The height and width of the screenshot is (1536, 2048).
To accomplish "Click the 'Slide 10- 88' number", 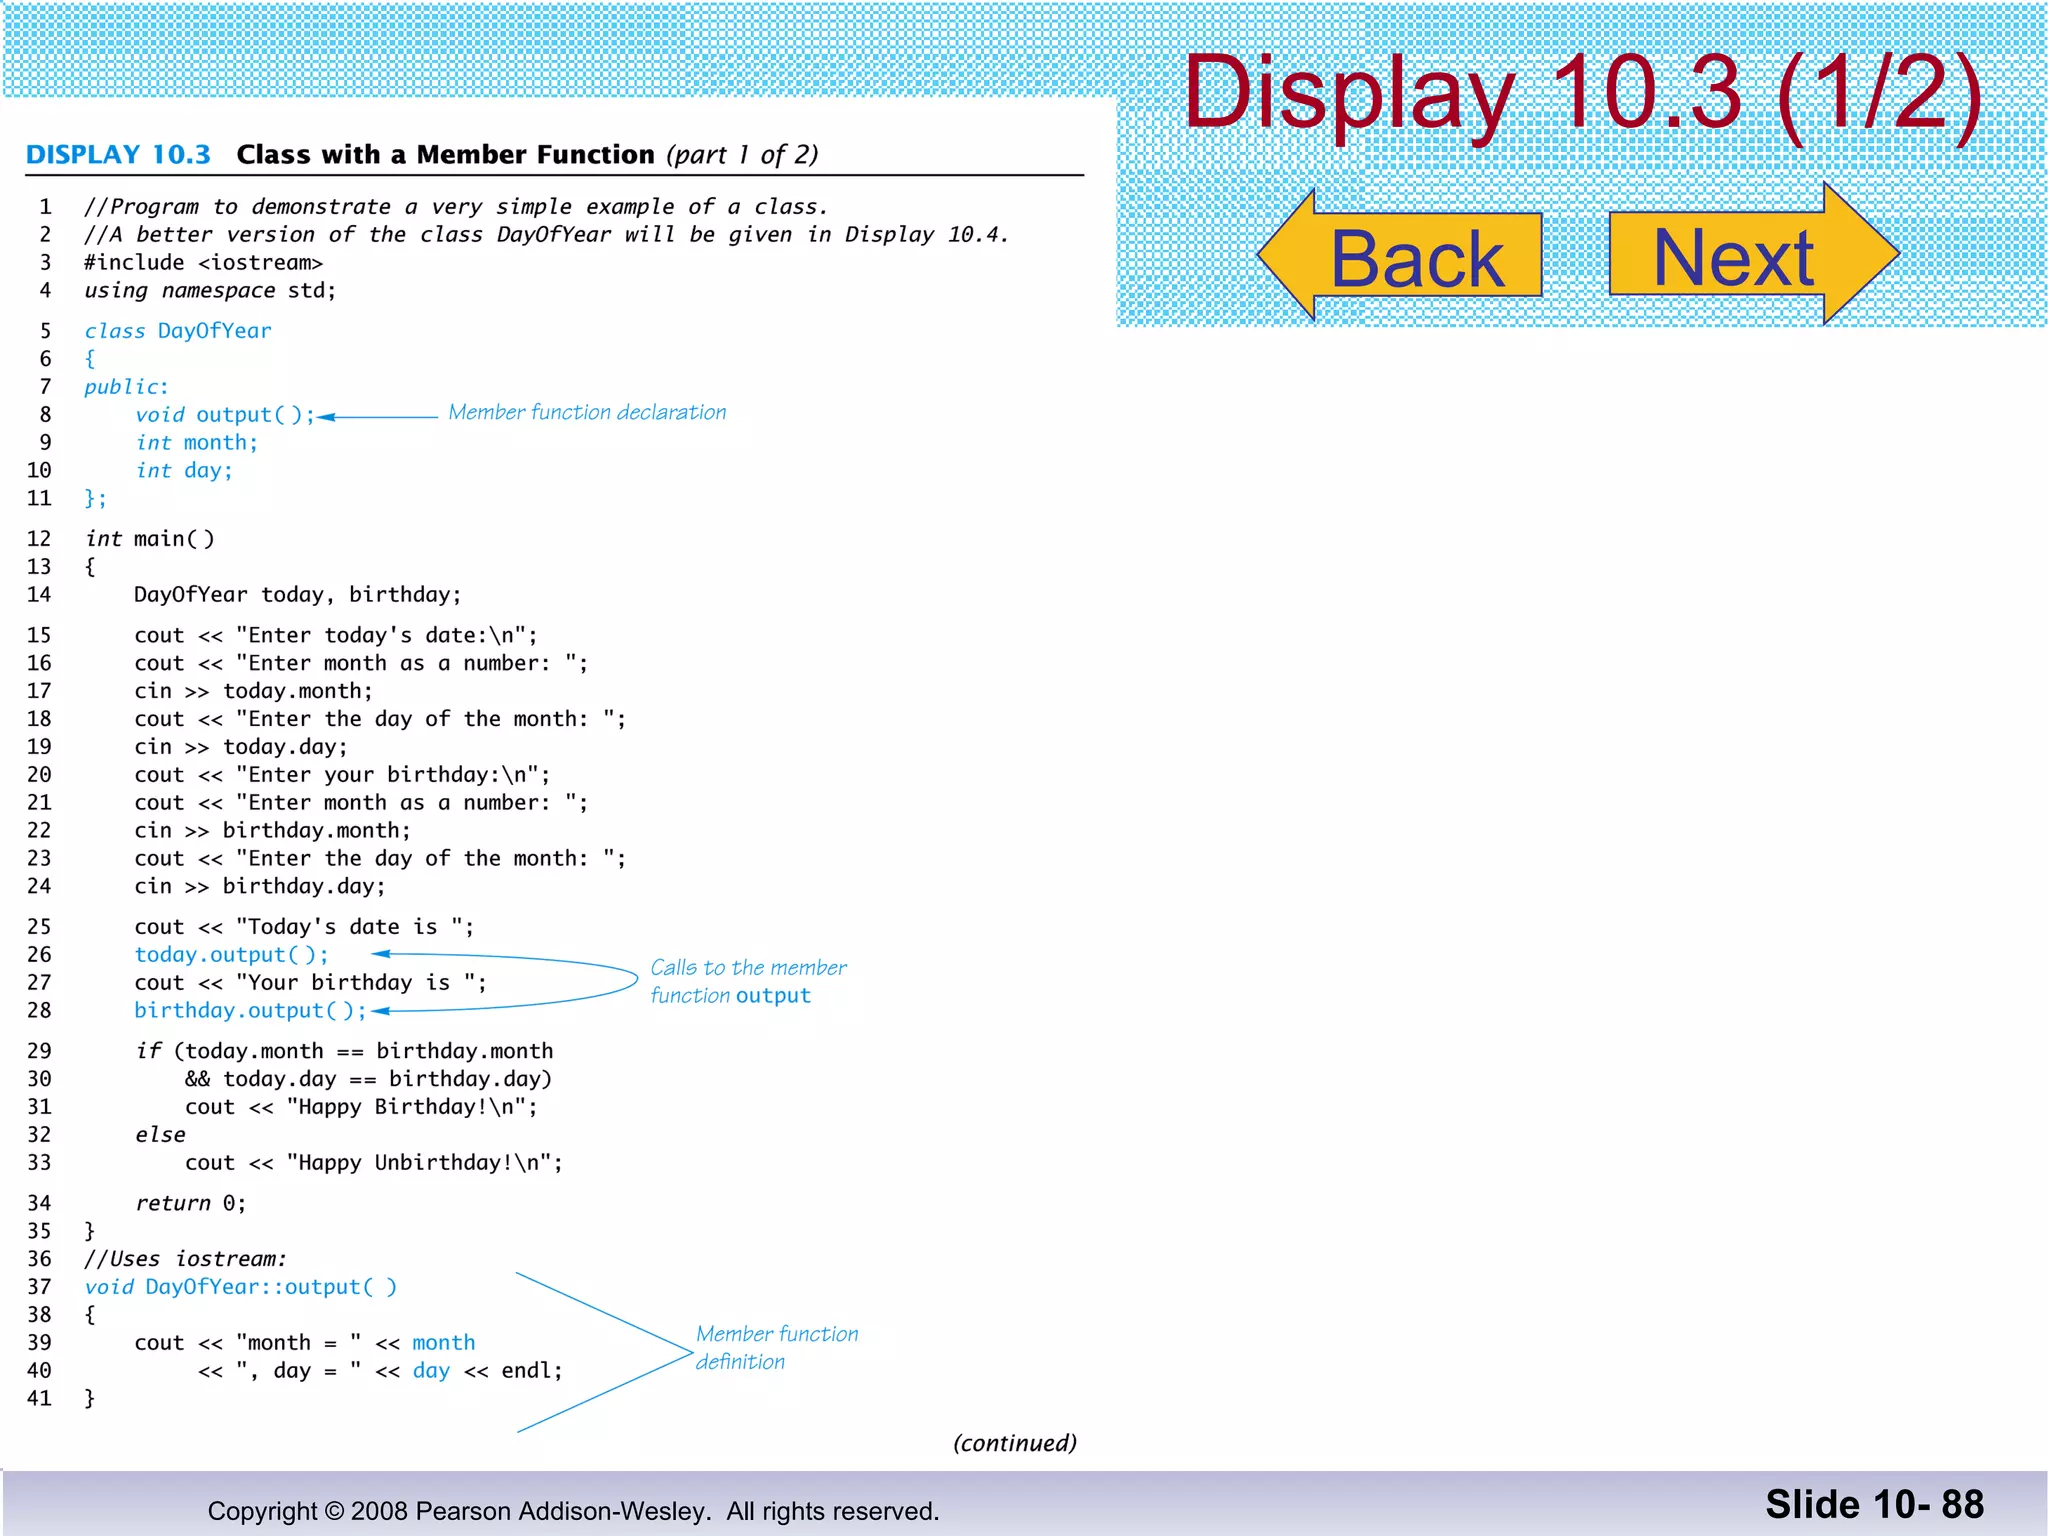I will (1874, 1504).
